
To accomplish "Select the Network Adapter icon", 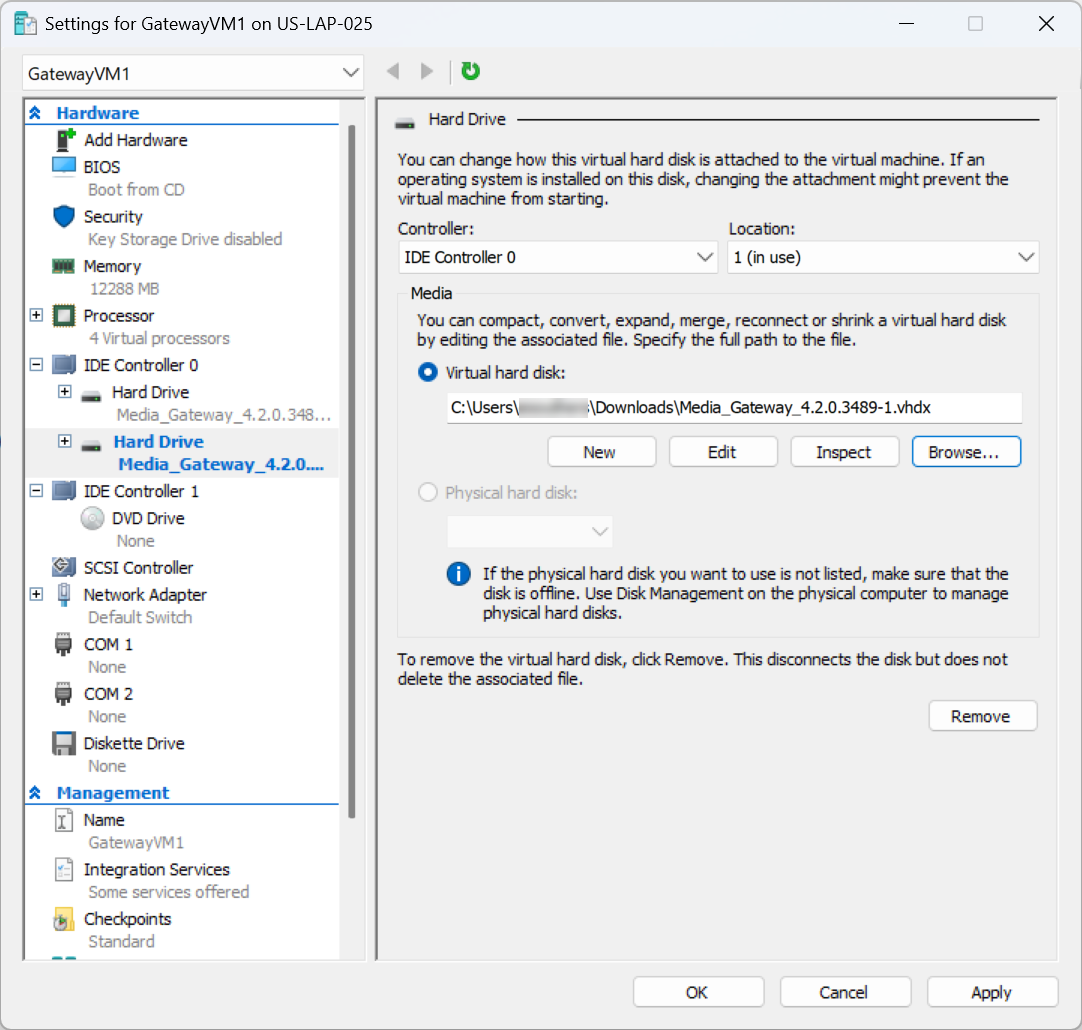I will pyautogui.click(x=64, y=595).
